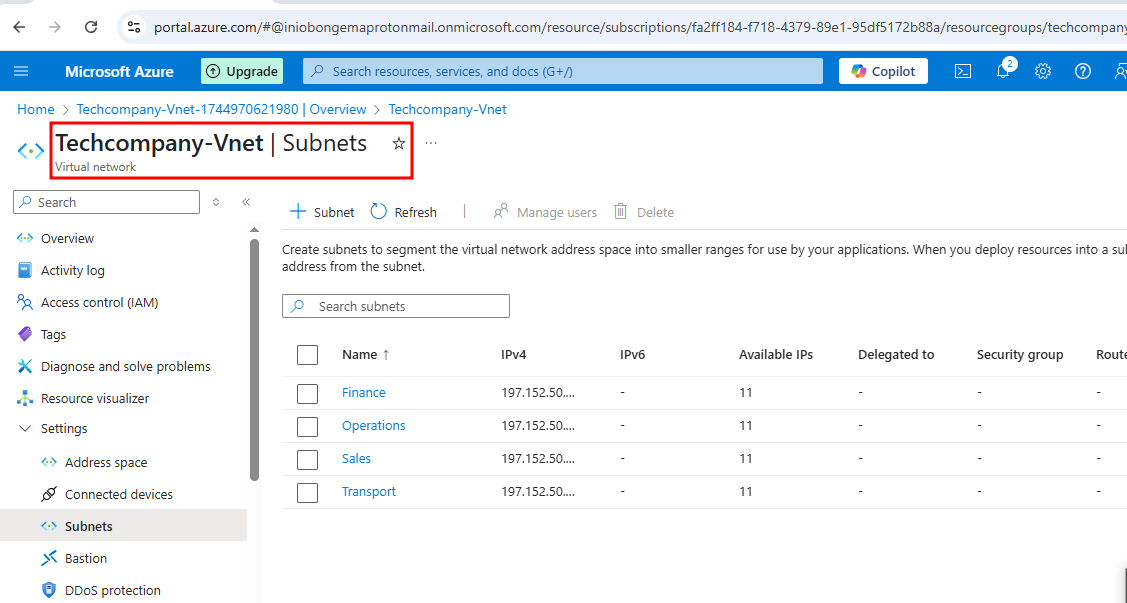This screenshot has height=603, width=1127.
Task: Click the sidebar vertical scrollbar
Action: click(x=254, y=359)
